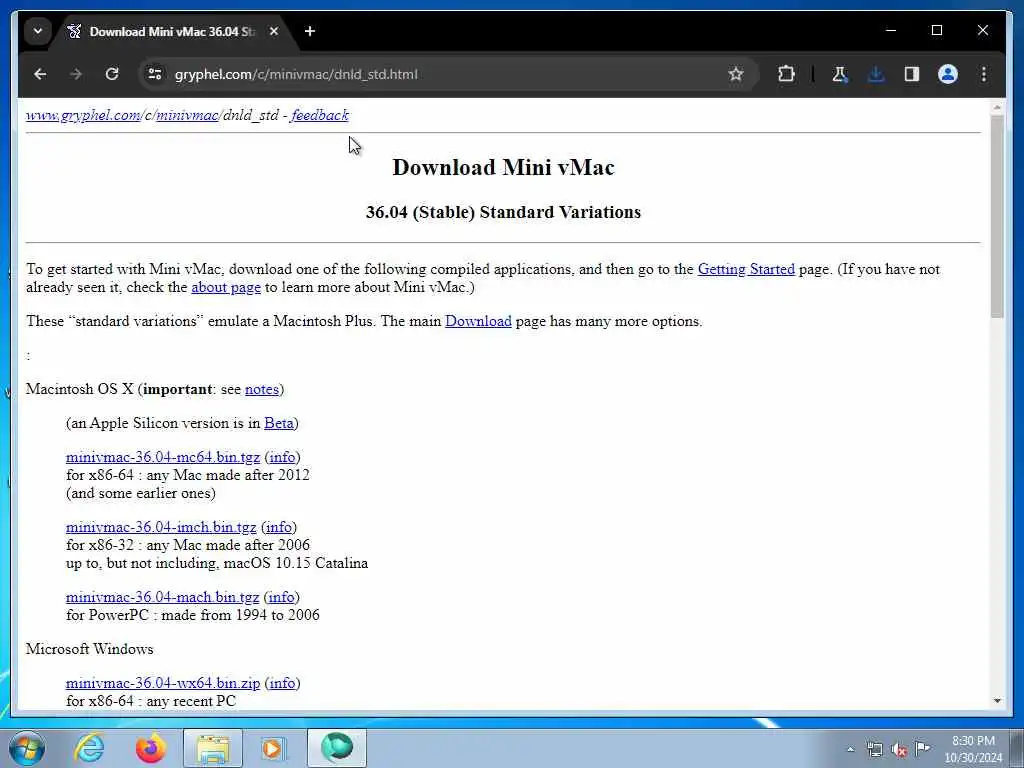
Task: Show the downloads tray icon
Action: pyautogui.click(x=876, y=74)
